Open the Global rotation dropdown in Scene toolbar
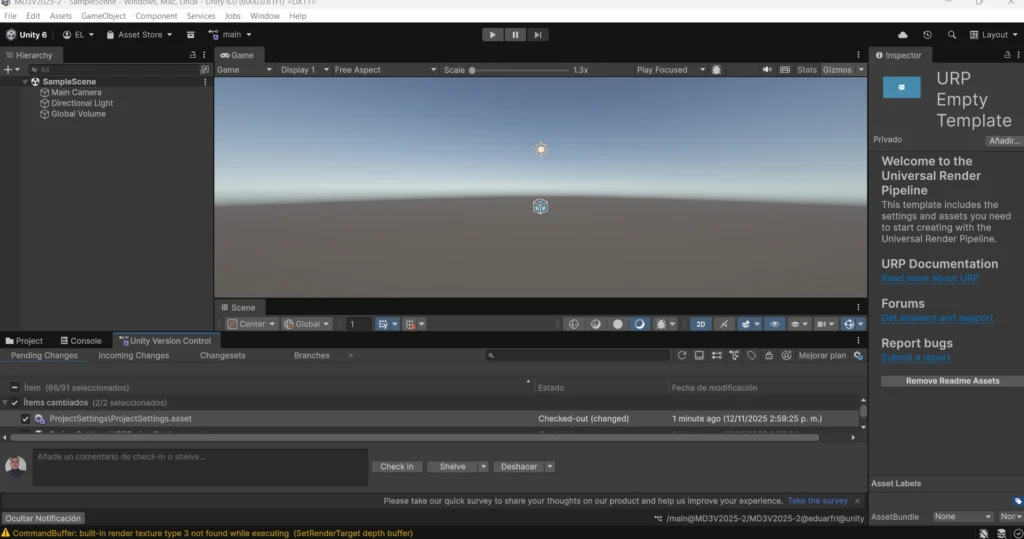Image resolution: width=1024 pixels, height=539 pixels. [306, 324]
